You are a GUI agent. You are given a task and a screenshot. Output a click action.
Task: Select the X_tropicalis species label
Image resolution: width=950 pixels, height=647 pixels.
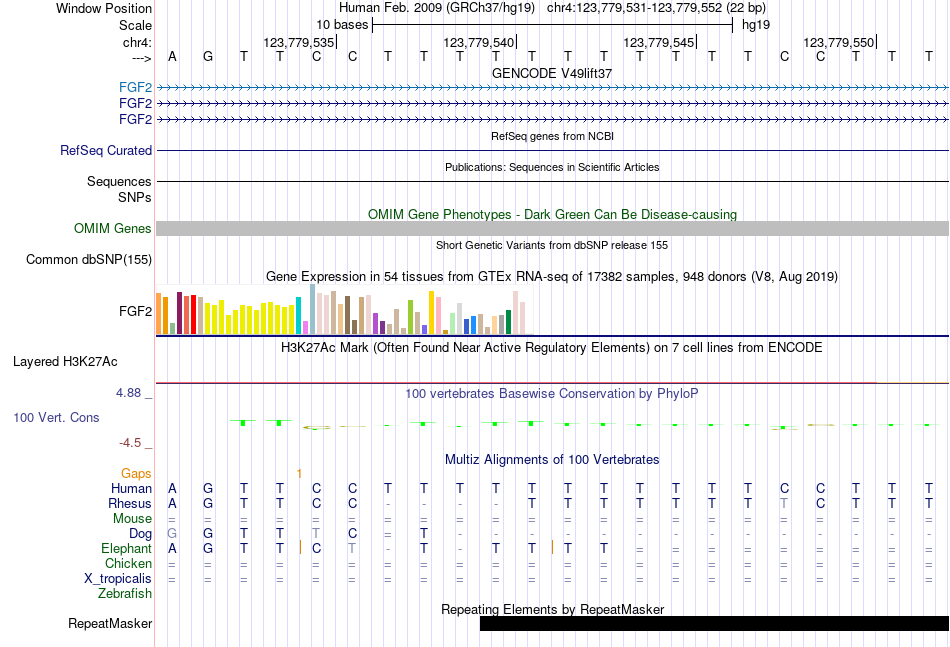click(x=118, y=579)
